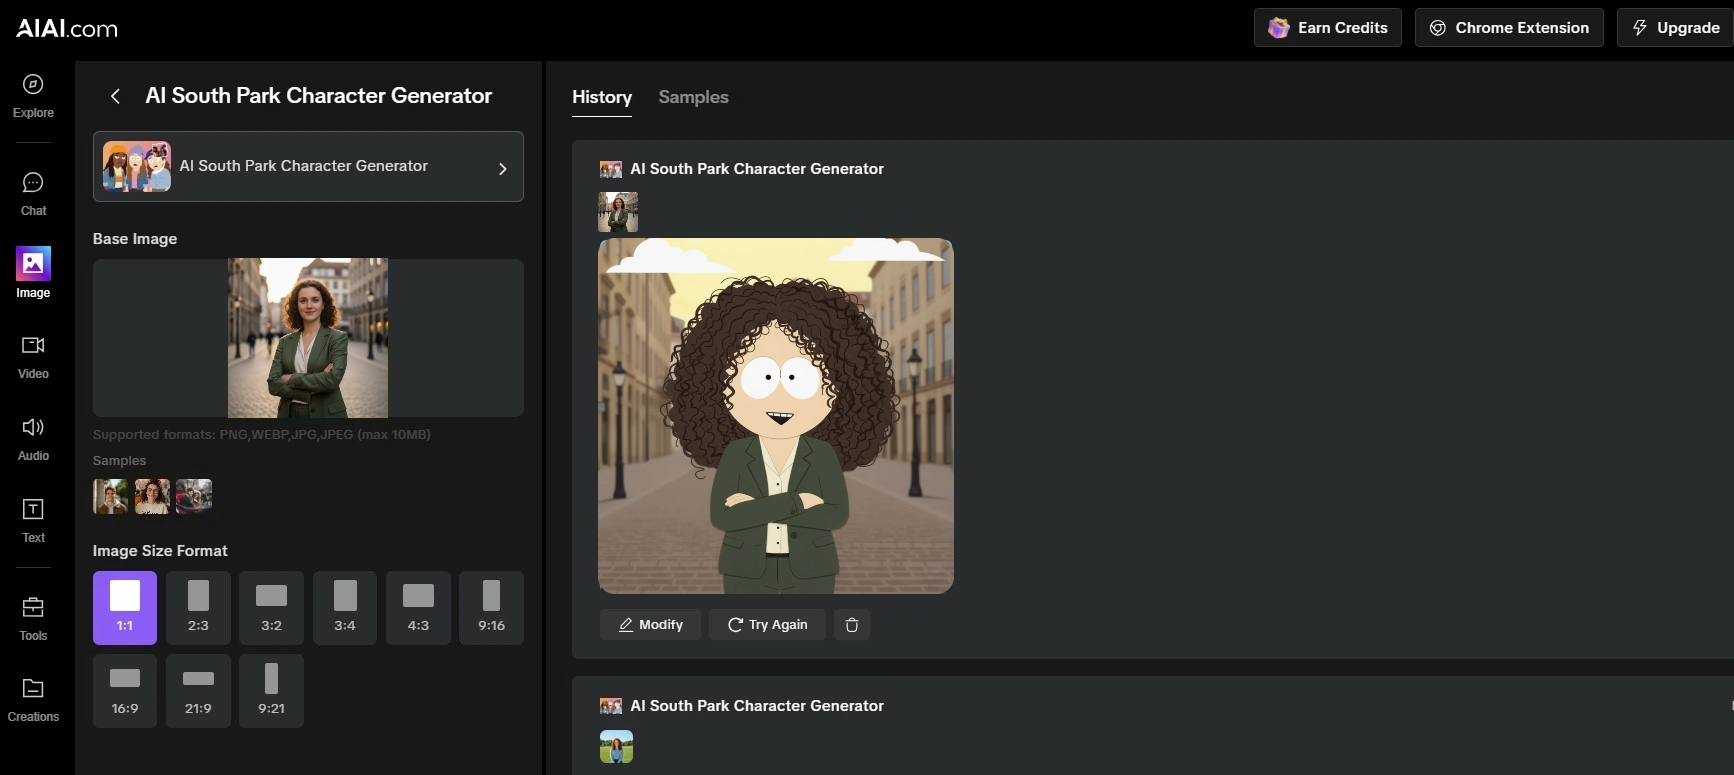The image size is (1734, 775).
Task: Select the 9:16 image size format
Action: [x=491, y=608]
